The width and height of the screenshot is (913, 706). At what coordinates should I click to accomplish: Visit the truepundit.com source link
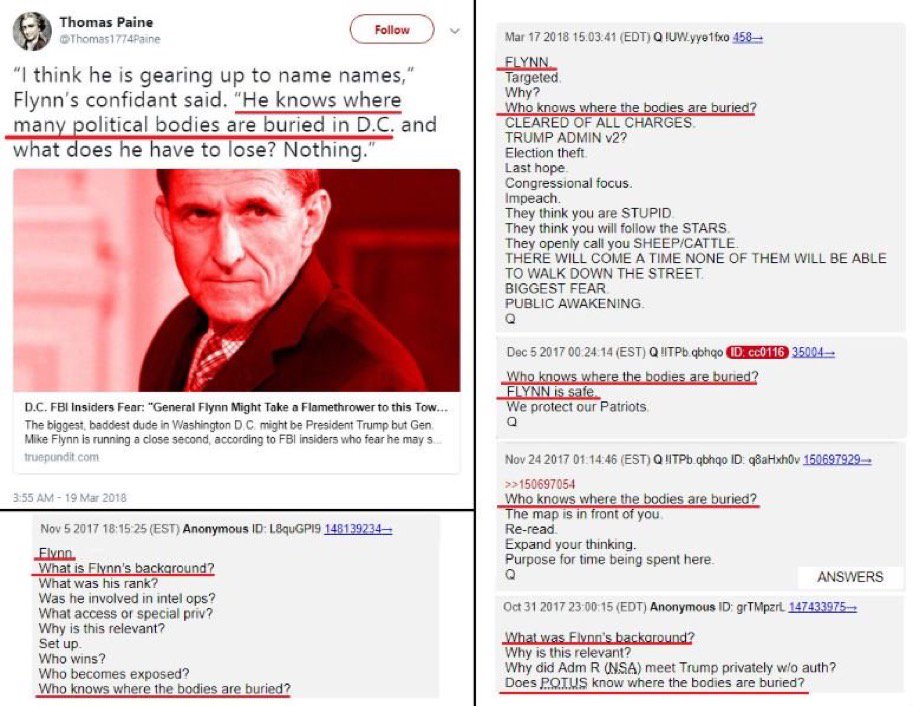62,457
